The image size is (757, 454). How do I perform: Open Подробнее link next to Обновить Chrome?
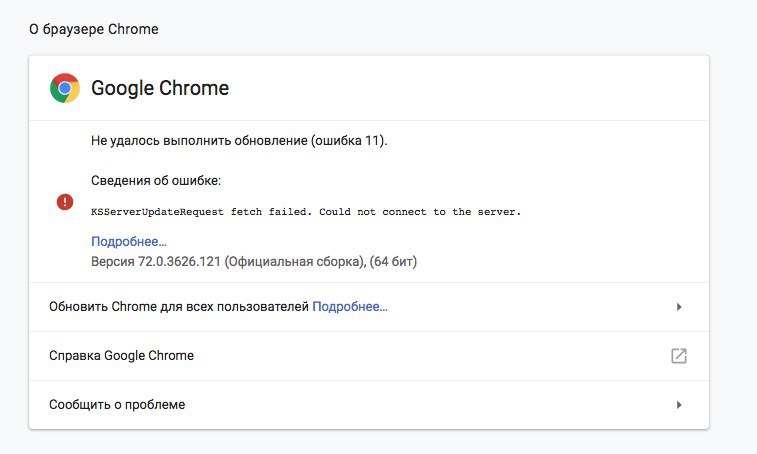(350, 307)
